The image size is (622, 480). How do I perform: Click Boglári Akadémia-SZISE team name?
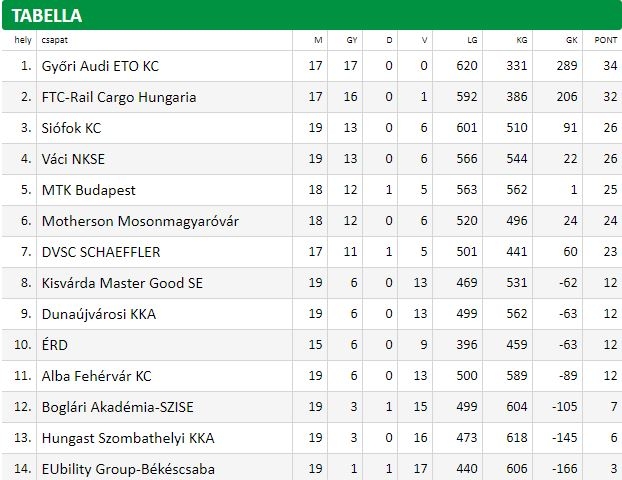click(x=117, y=407)
